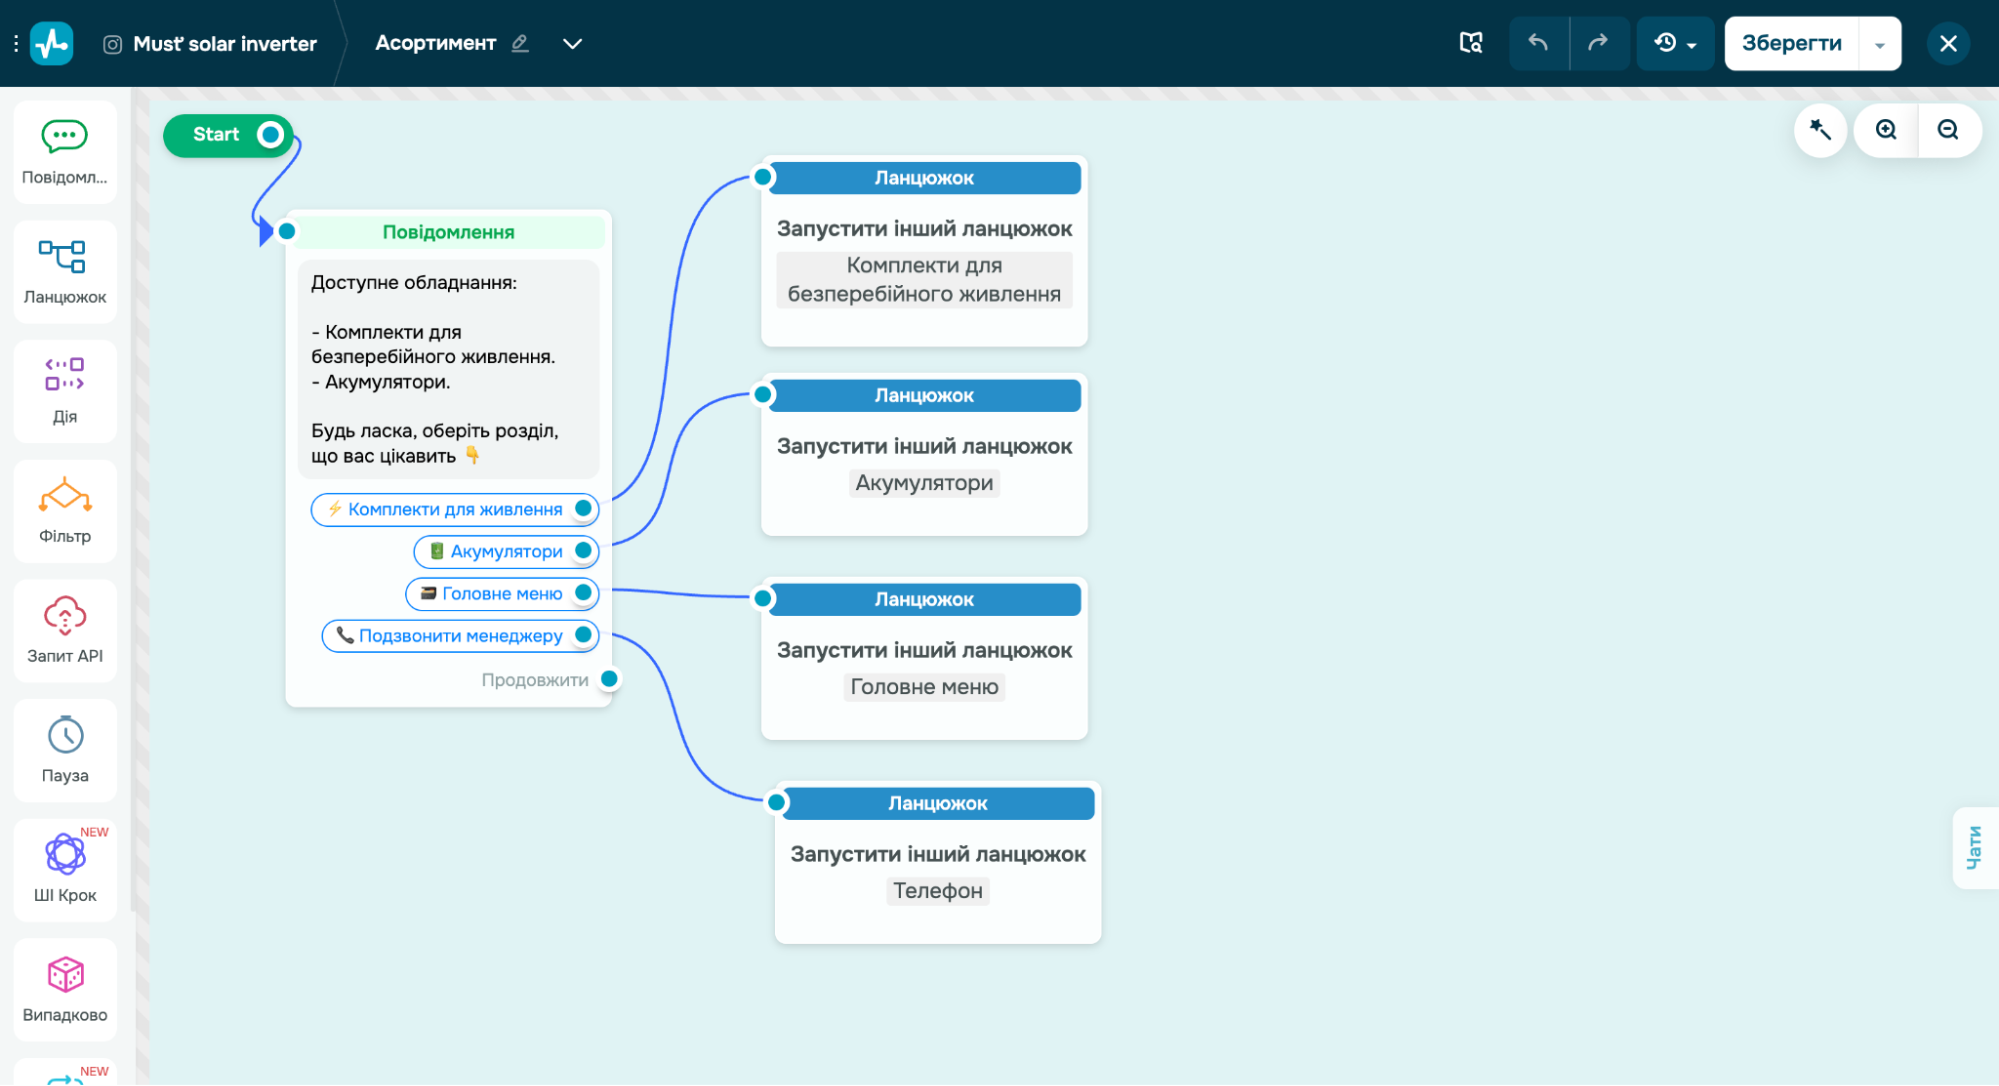Zoom in on the canvas

[1886, 130]
